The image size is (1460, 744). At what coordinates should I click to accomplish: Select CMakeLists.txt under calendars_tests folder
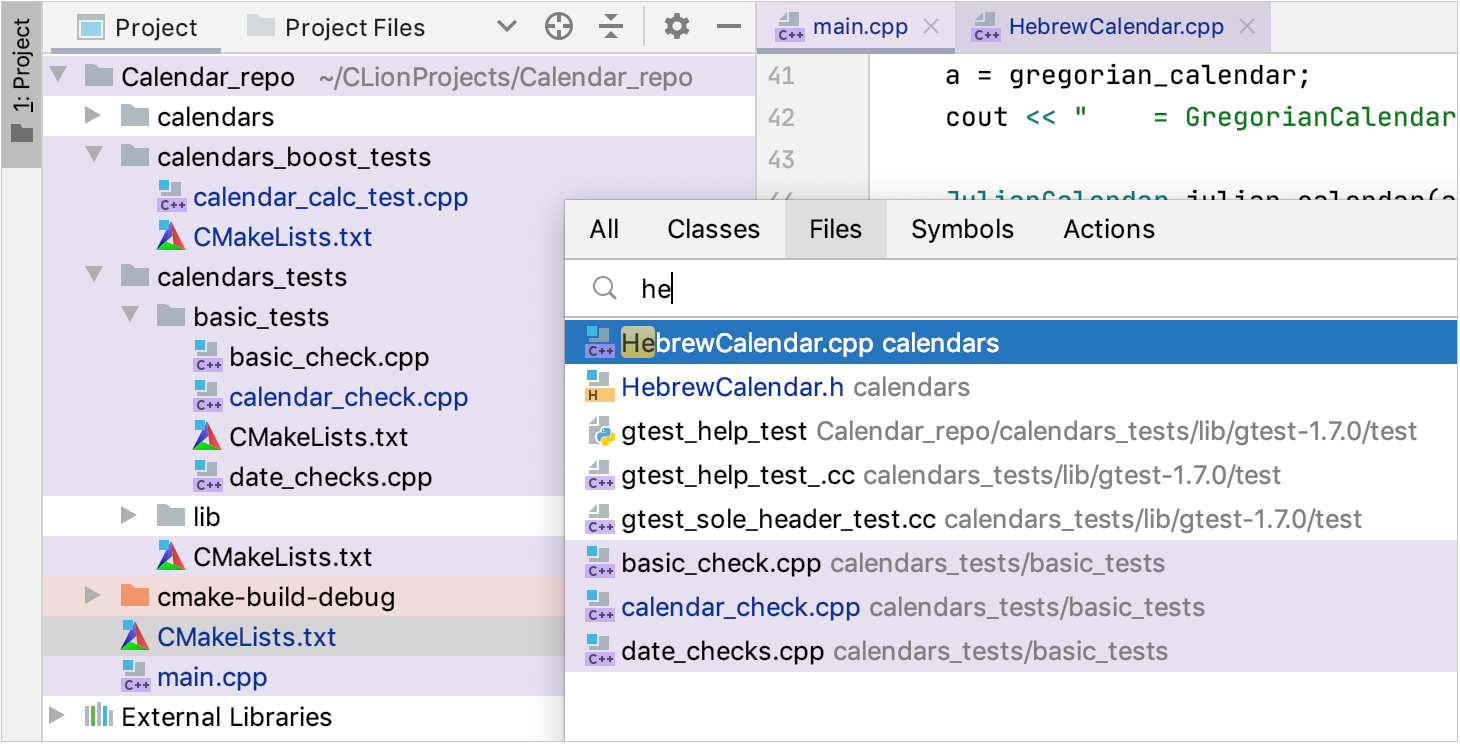point(283,557)
